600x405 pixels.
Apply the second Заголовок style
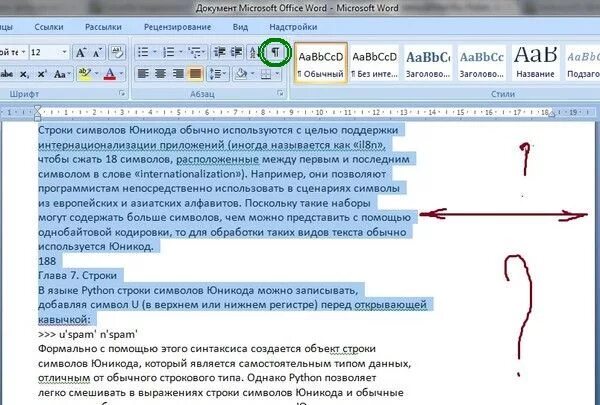481,63
